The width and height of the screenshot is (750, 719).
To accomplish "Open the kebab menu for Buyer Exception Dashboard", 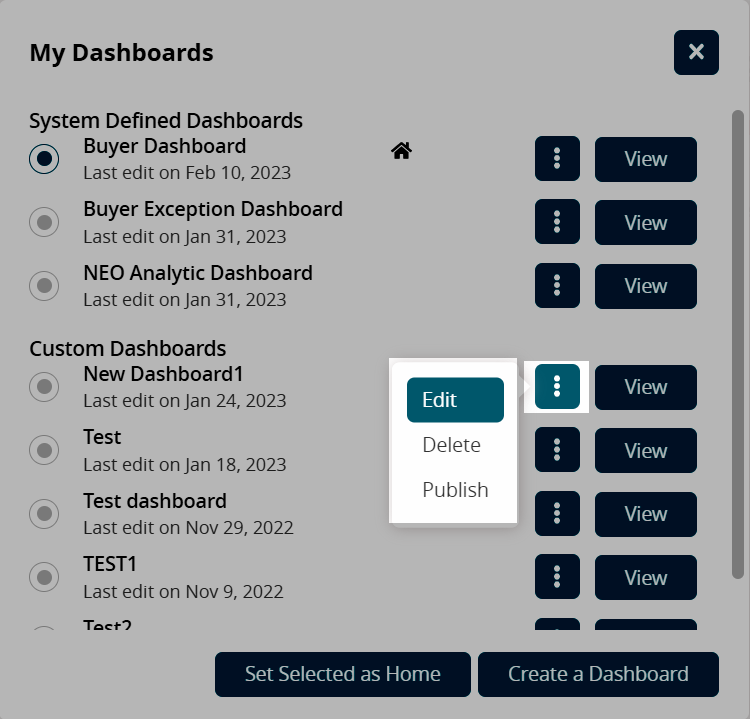I will pos(557,222).
